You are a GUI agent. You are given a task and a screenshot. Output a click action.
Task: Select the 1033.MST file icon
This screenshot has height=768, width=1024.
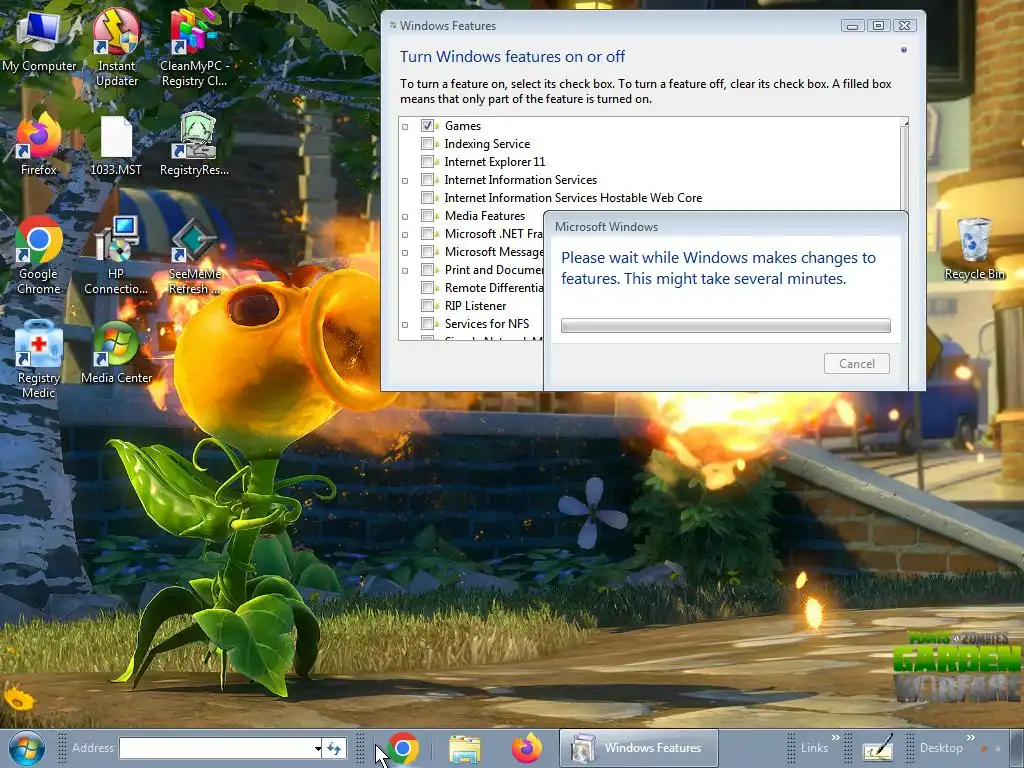click(116, 145)
